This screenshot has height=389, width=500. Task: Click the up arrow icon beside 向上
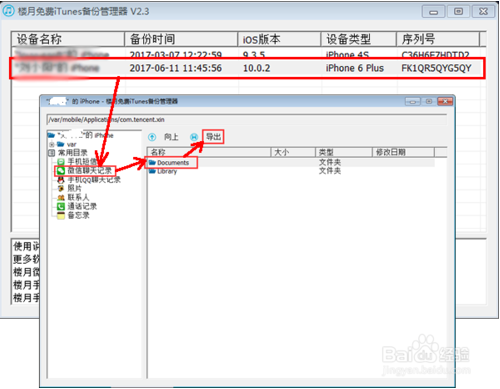(x=152, y=137)
